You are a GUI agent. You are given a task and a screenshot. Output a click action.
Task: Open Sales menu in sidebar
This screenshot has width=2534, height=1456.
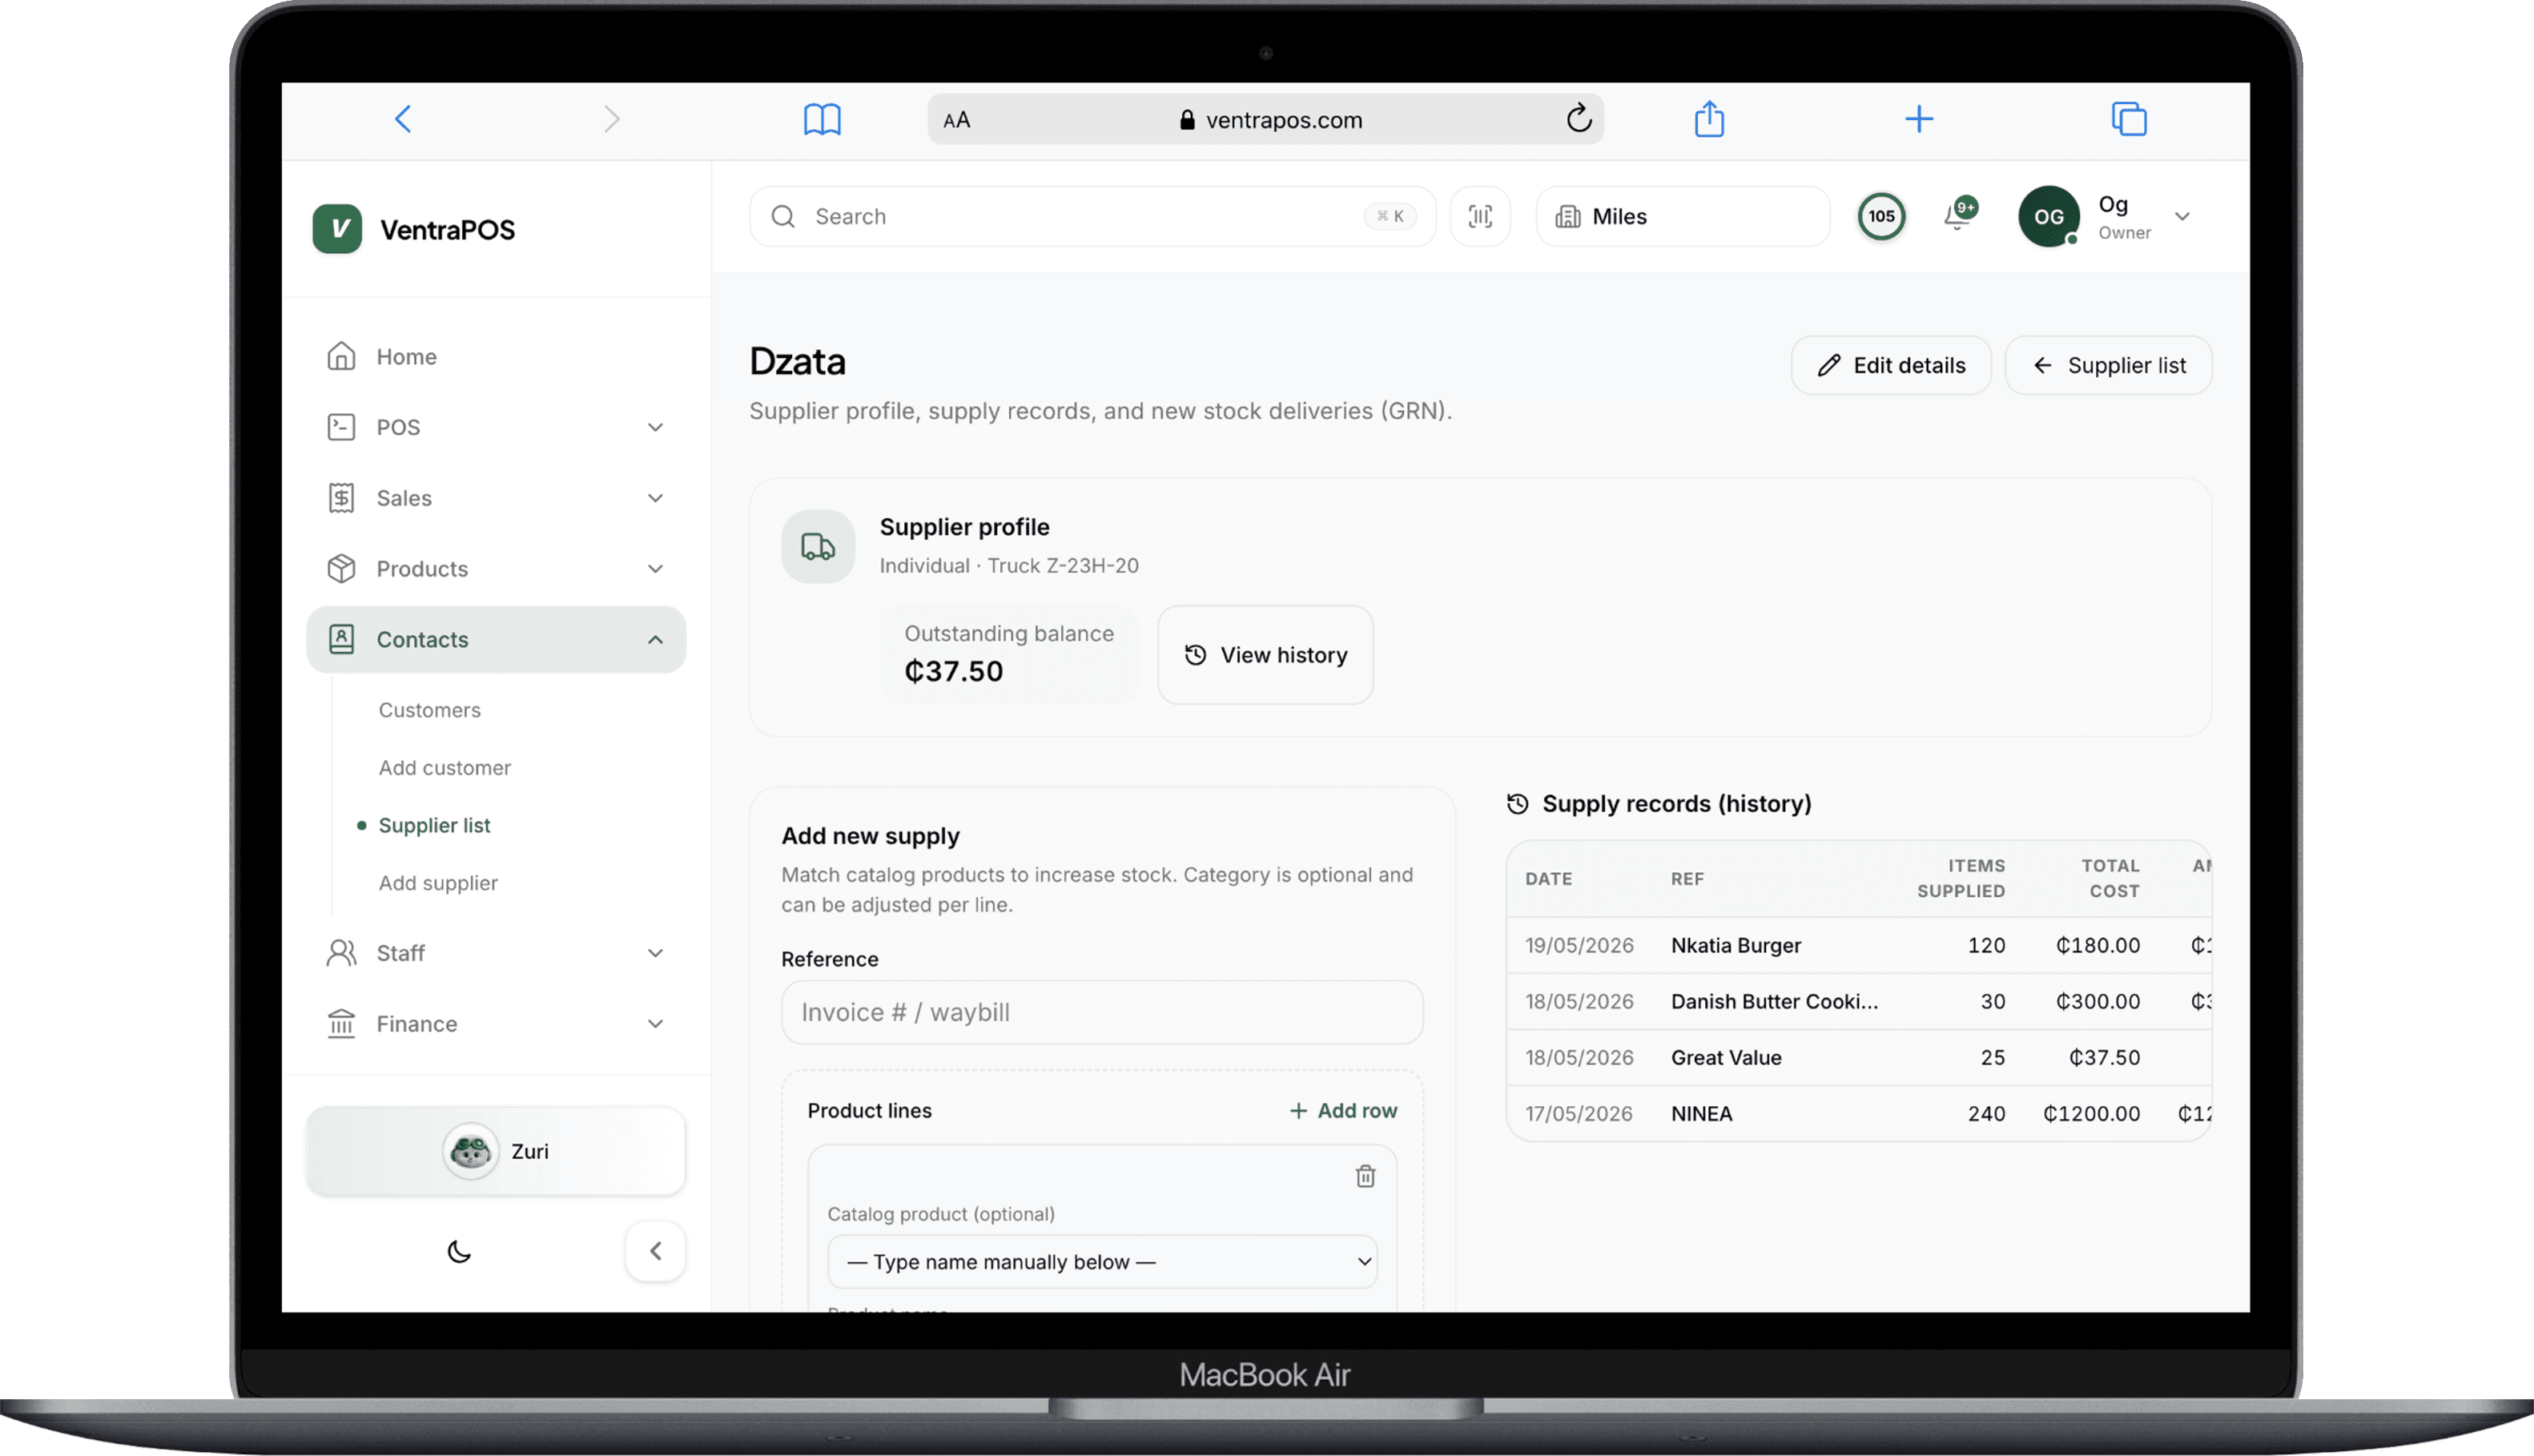coord(496,497)
